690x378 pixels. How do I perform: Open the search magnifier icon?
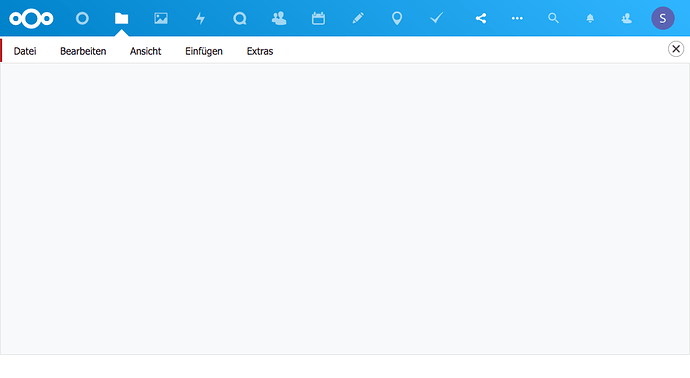pyautogui.click(x=553, y=18)
